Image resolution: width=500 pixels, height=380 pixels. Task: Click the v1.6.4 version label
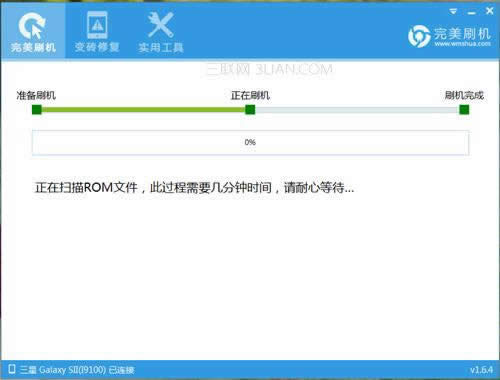(481, 370)
